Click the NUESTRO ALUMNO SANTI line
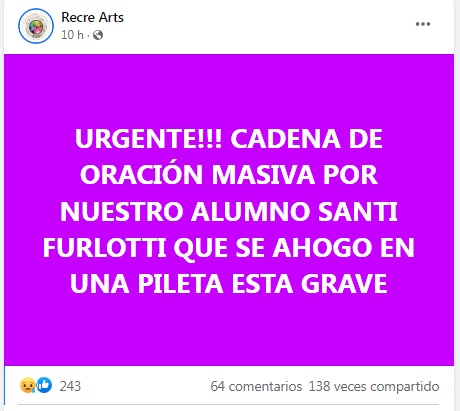The image size is (460, 411). click(x=229, y=211)
